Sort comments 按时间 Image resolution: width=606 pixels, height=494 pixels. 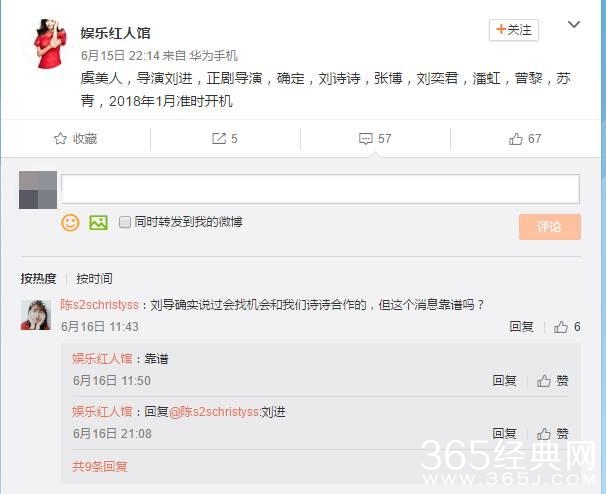[x=94, y=278]
